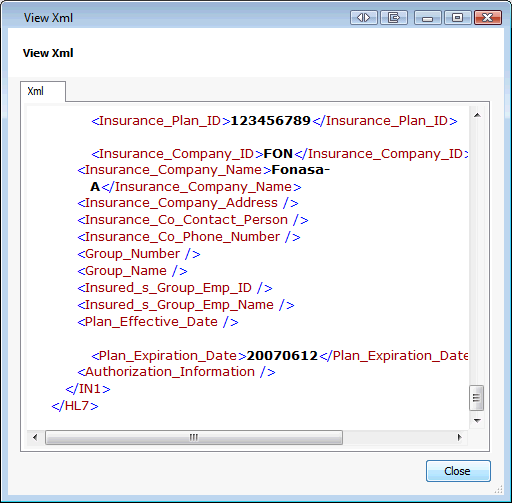
Task: Click the horizontal scrollbar thumb
Action: pos(194,437)
